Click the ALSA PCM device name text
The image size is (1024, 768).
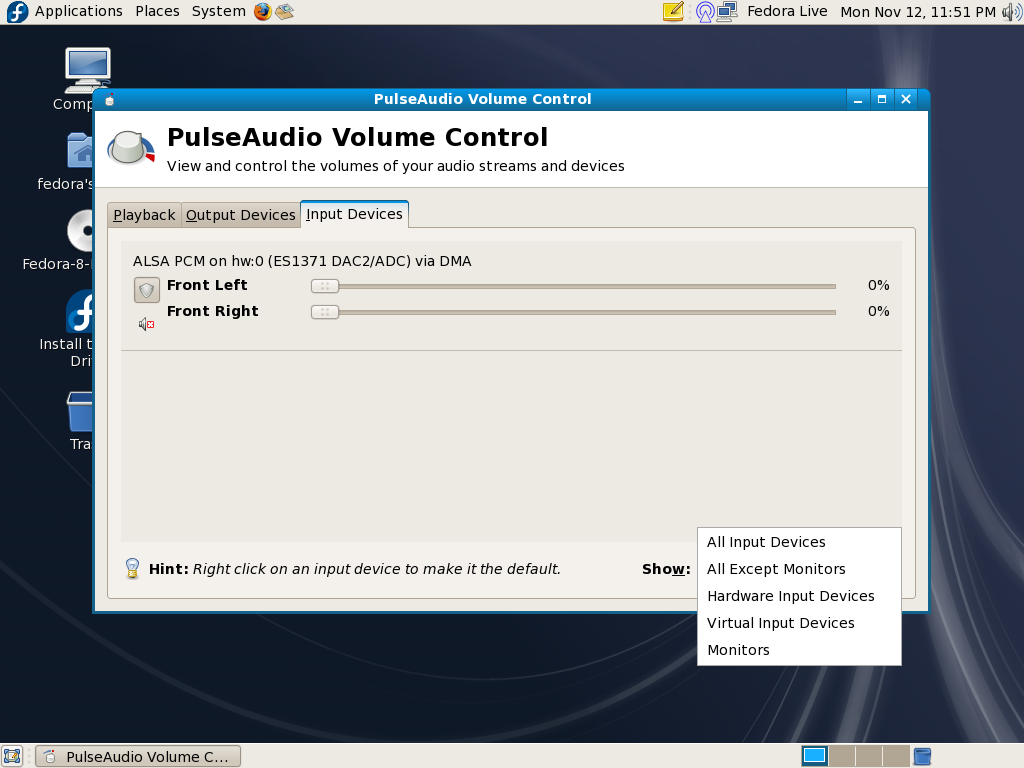pos(302,261)
